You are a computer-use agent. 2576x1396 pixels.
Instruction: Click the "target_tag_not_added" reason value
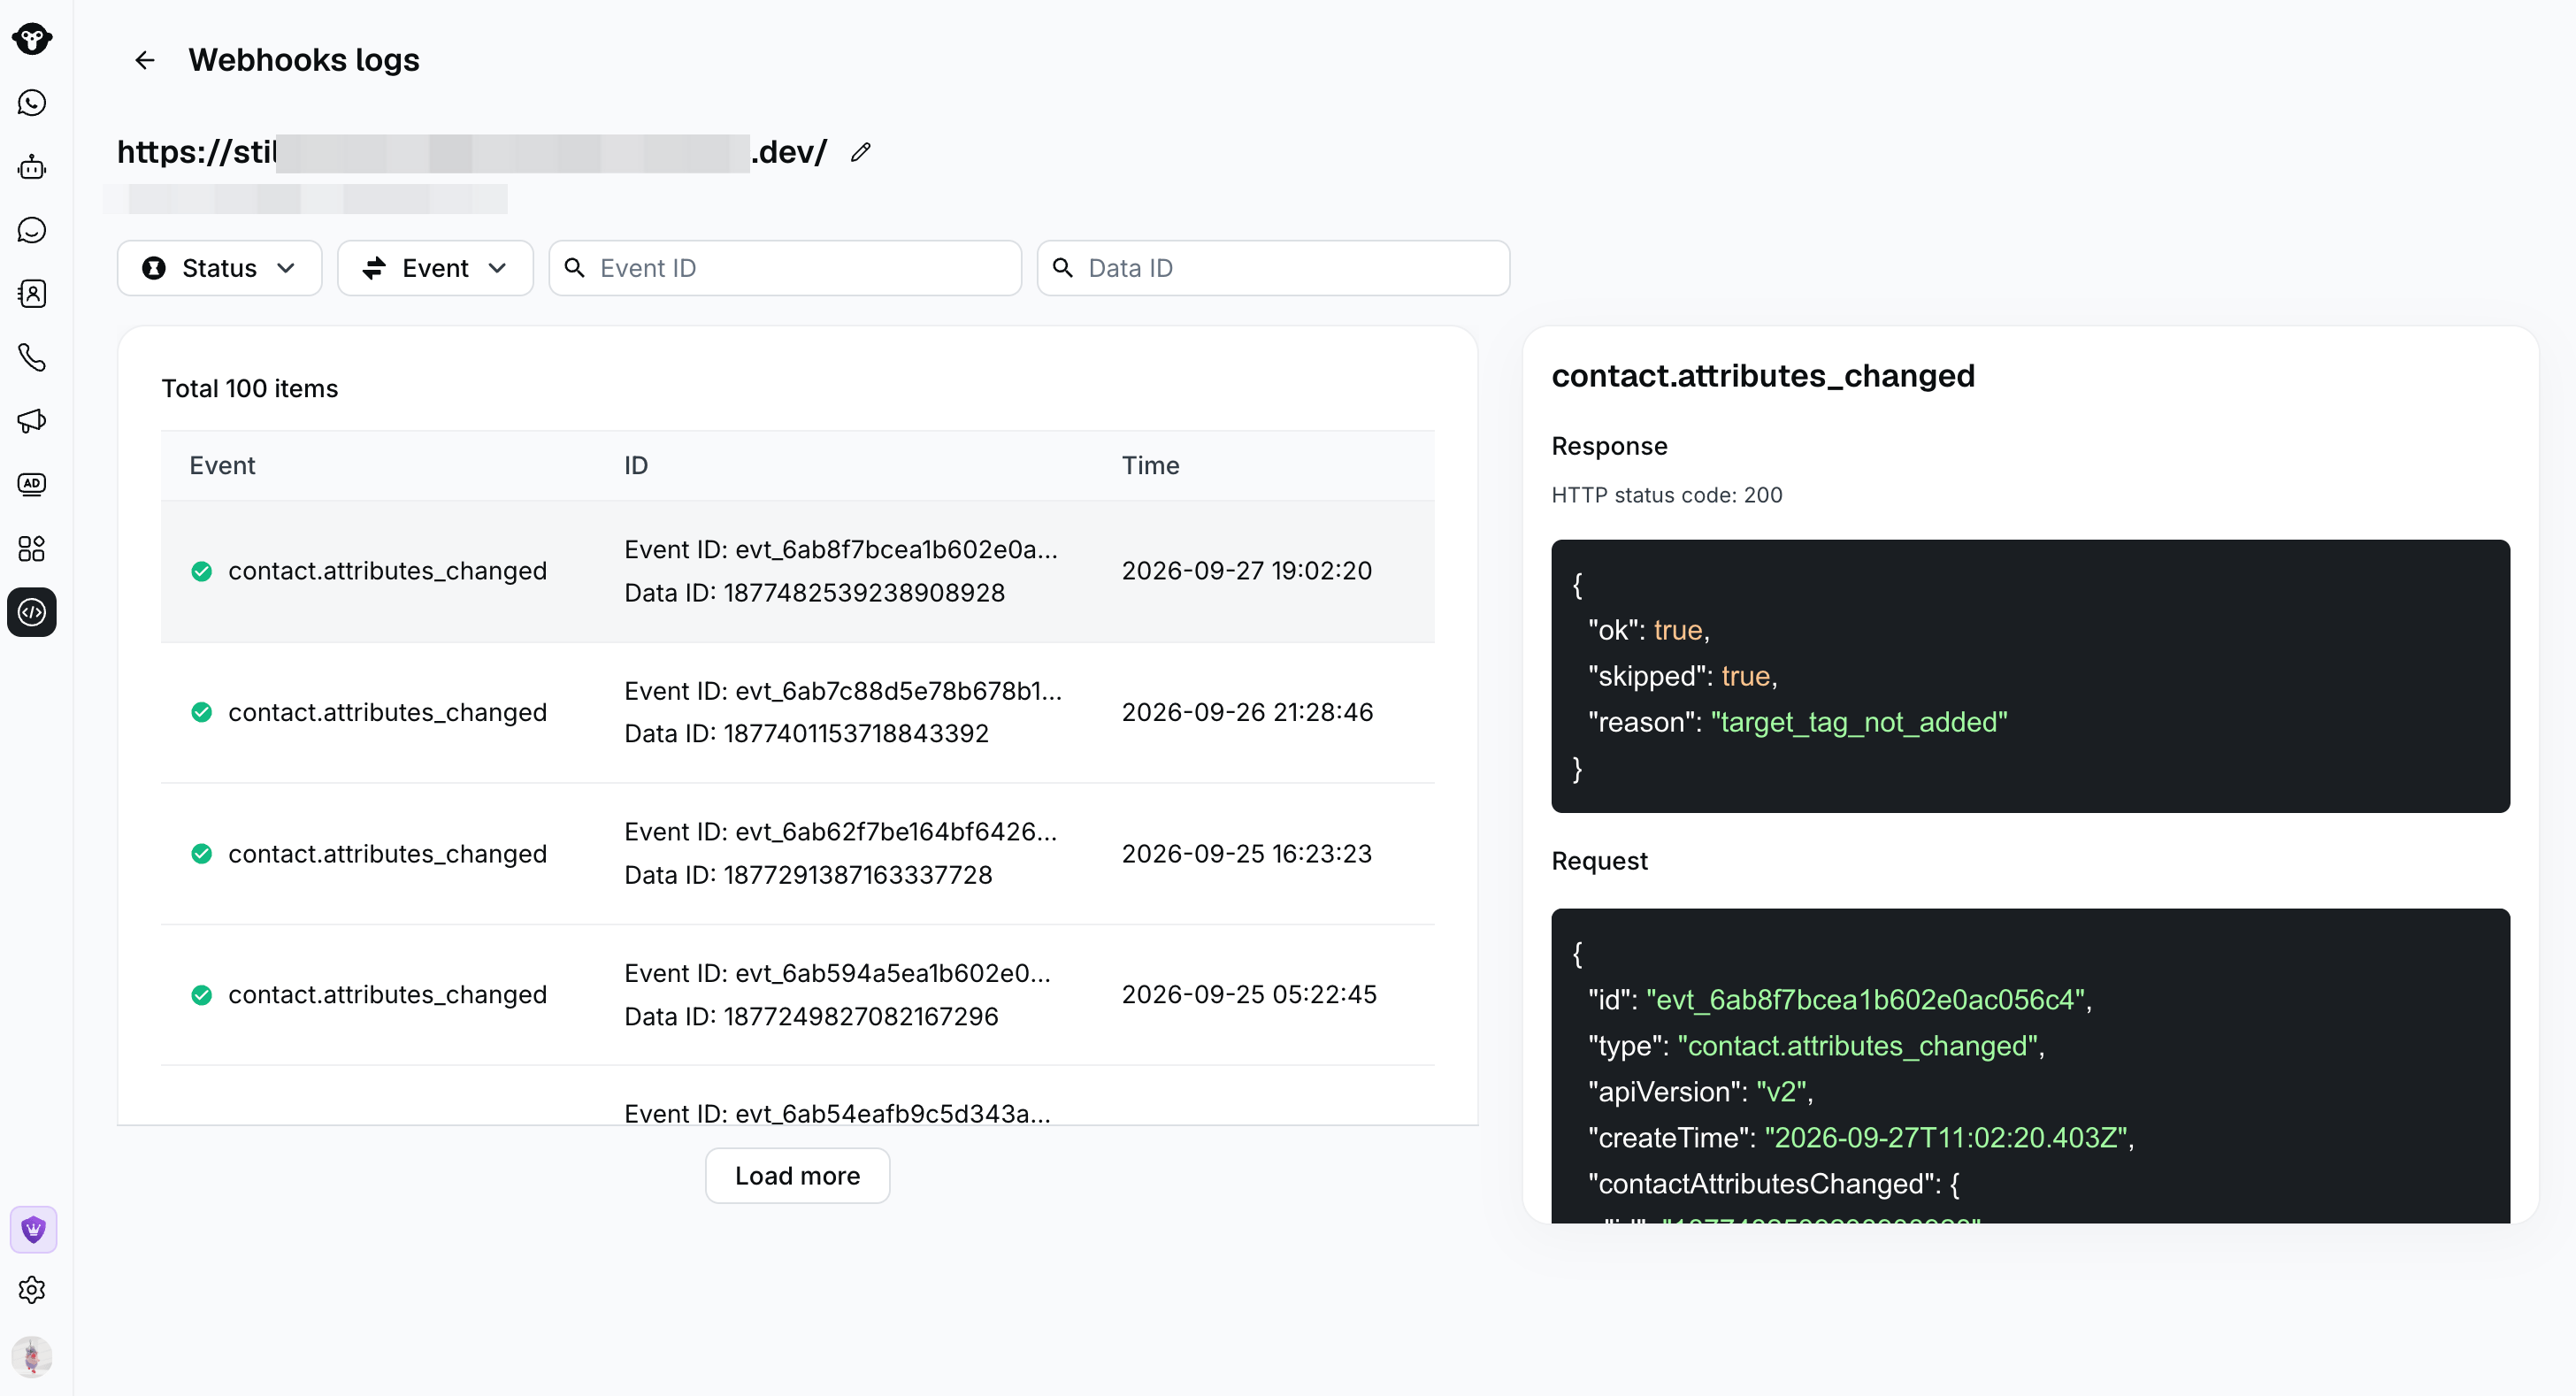[x=1859, y=722]
